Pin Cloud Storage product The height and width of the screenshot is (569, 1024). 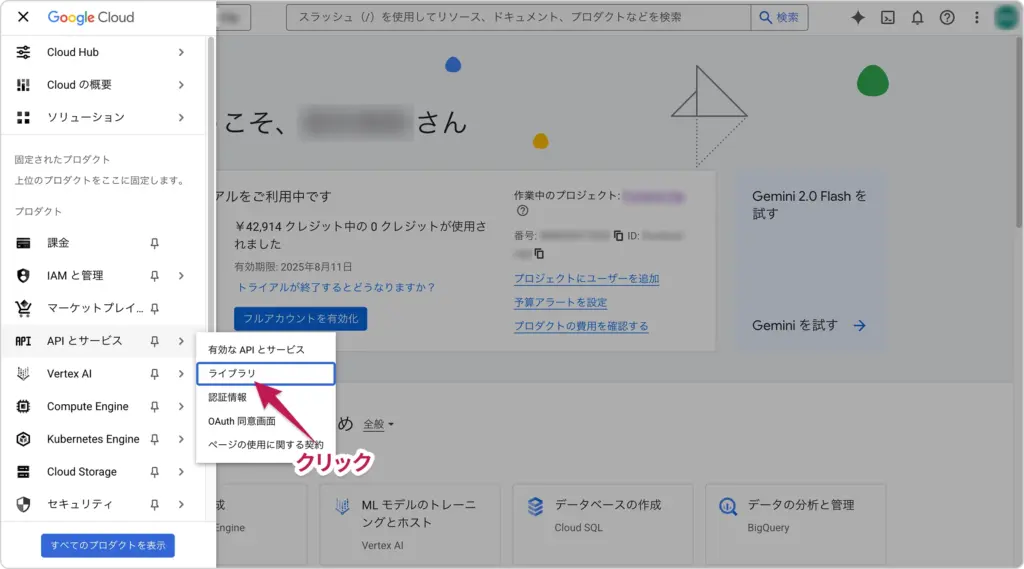(154, 472)
